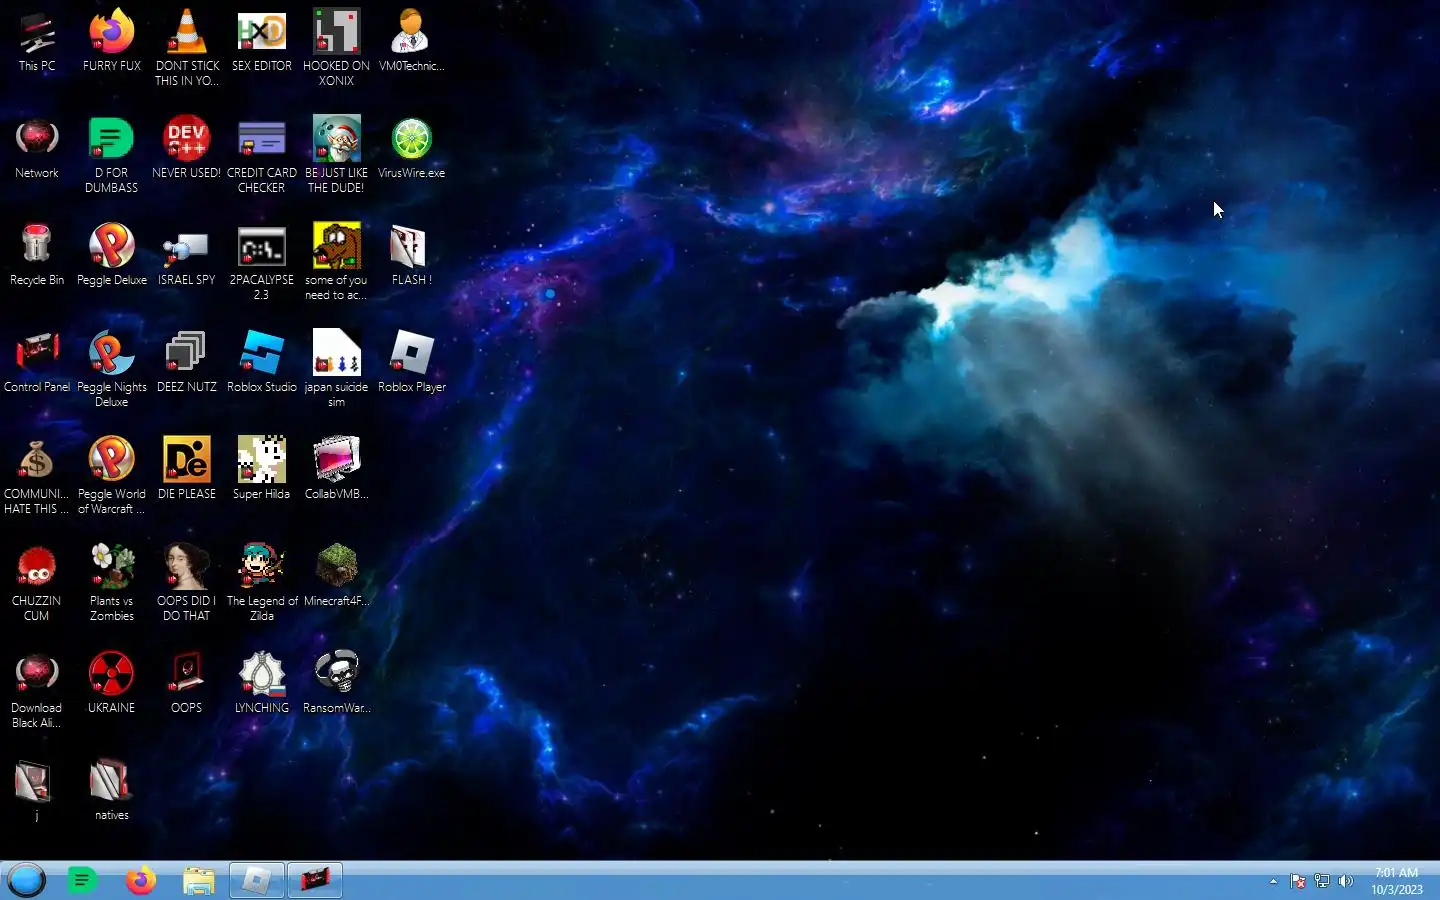Show hidden system tray icons
The width and height of the screenshot is (1440, 900).
pos(1273,881)
